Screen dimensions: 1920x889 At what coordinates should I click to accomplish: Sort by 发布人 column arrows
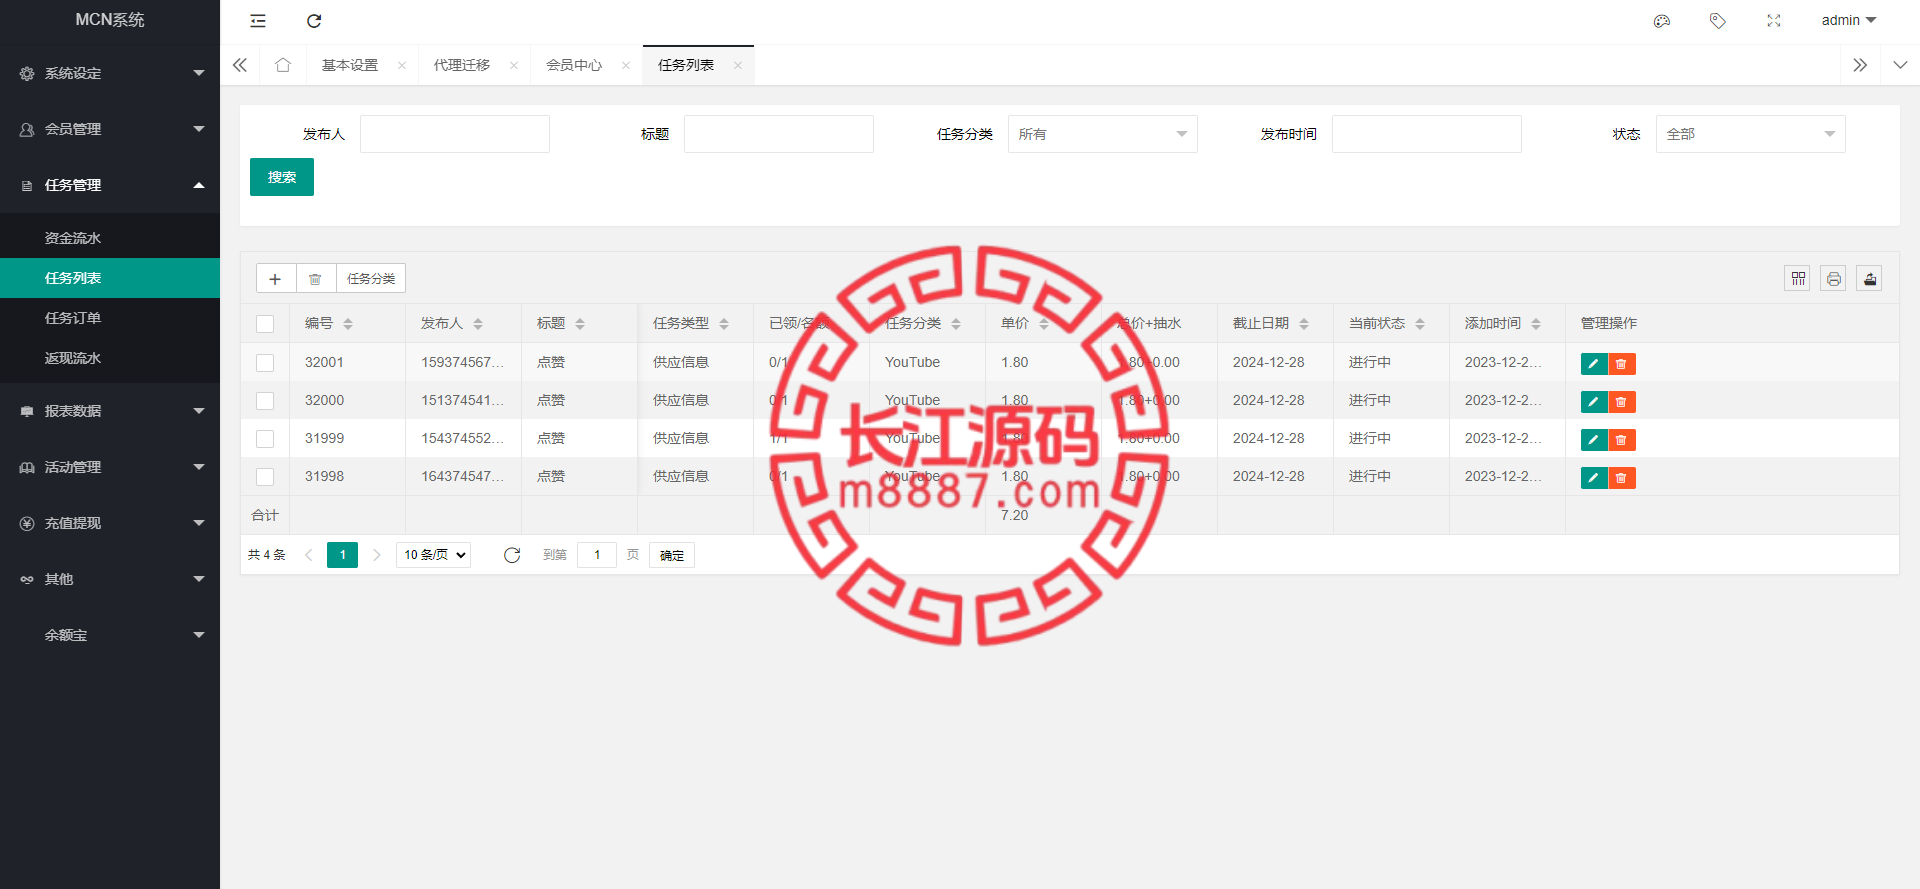coord(478,324)
